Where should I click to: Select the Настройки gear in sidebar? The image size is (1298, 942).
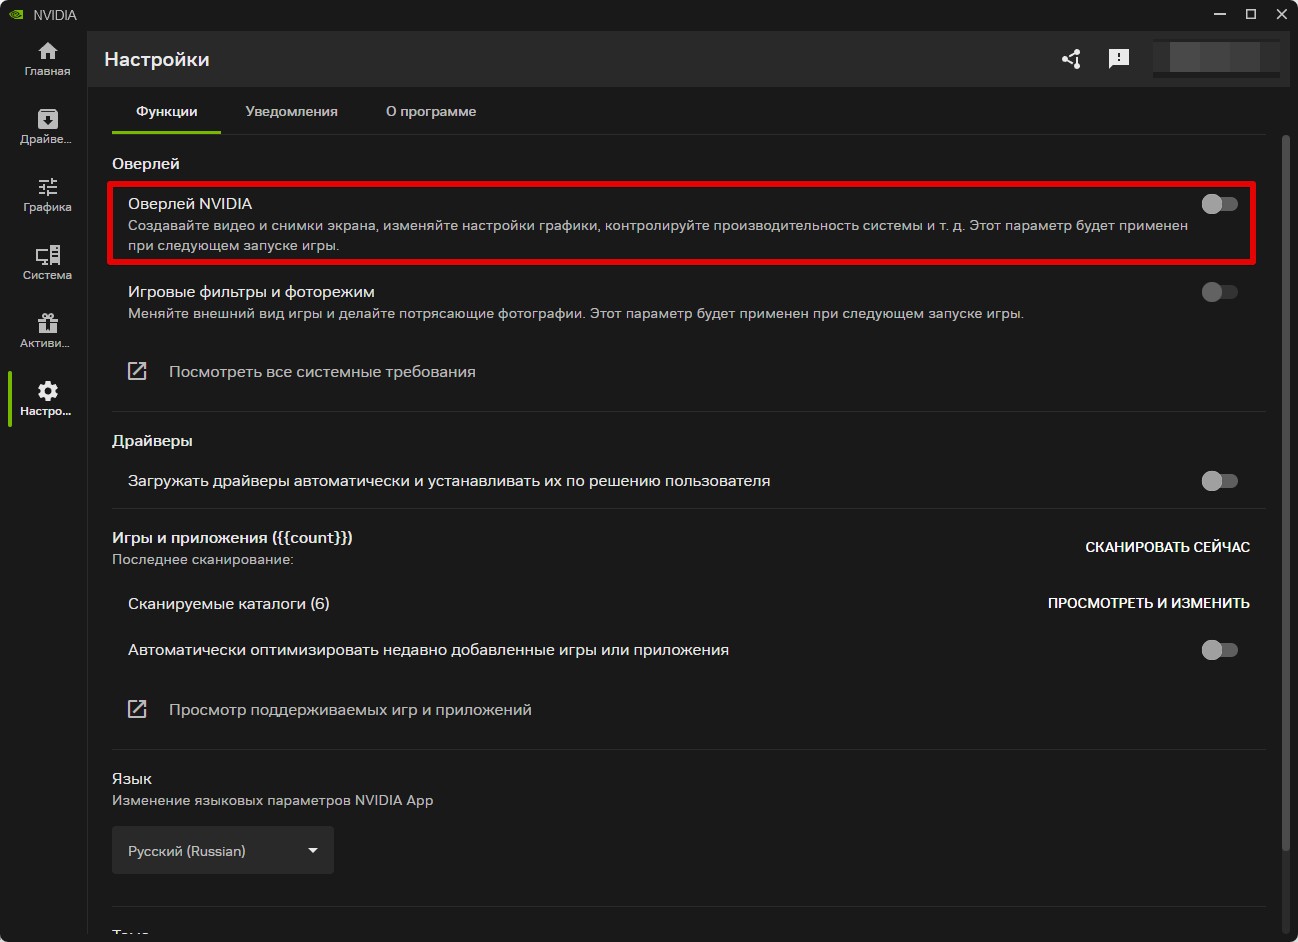coord(47,399)
